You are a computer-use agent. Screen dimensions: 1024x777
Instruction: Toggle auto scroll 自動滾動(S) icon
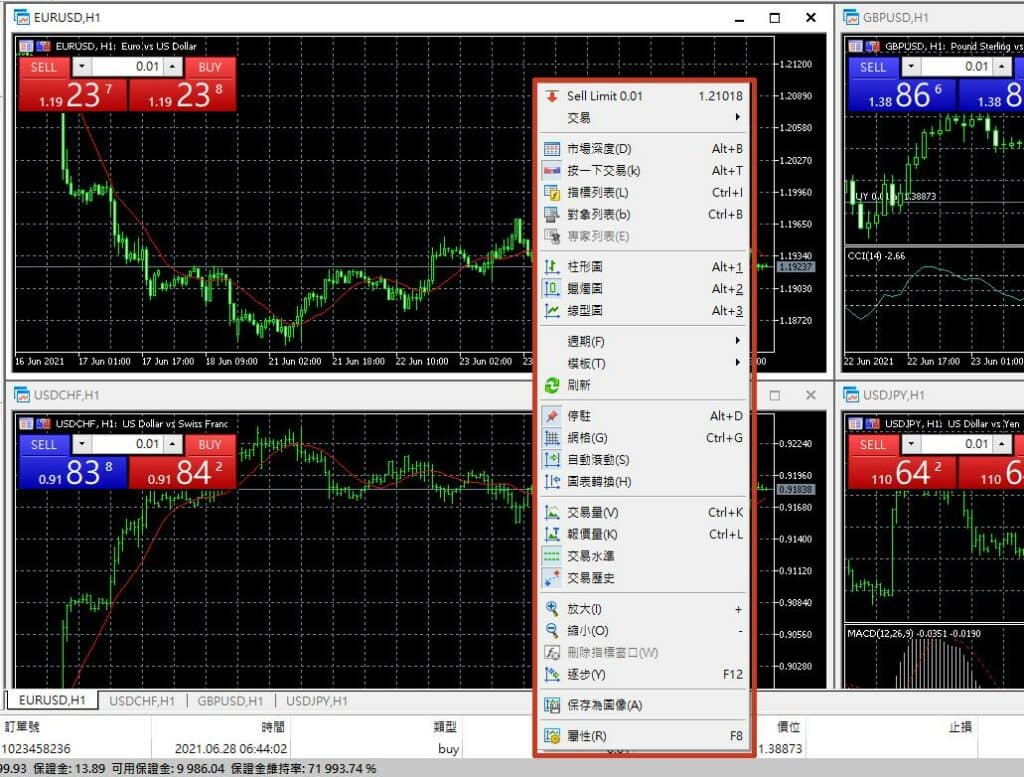pos(552,460)
